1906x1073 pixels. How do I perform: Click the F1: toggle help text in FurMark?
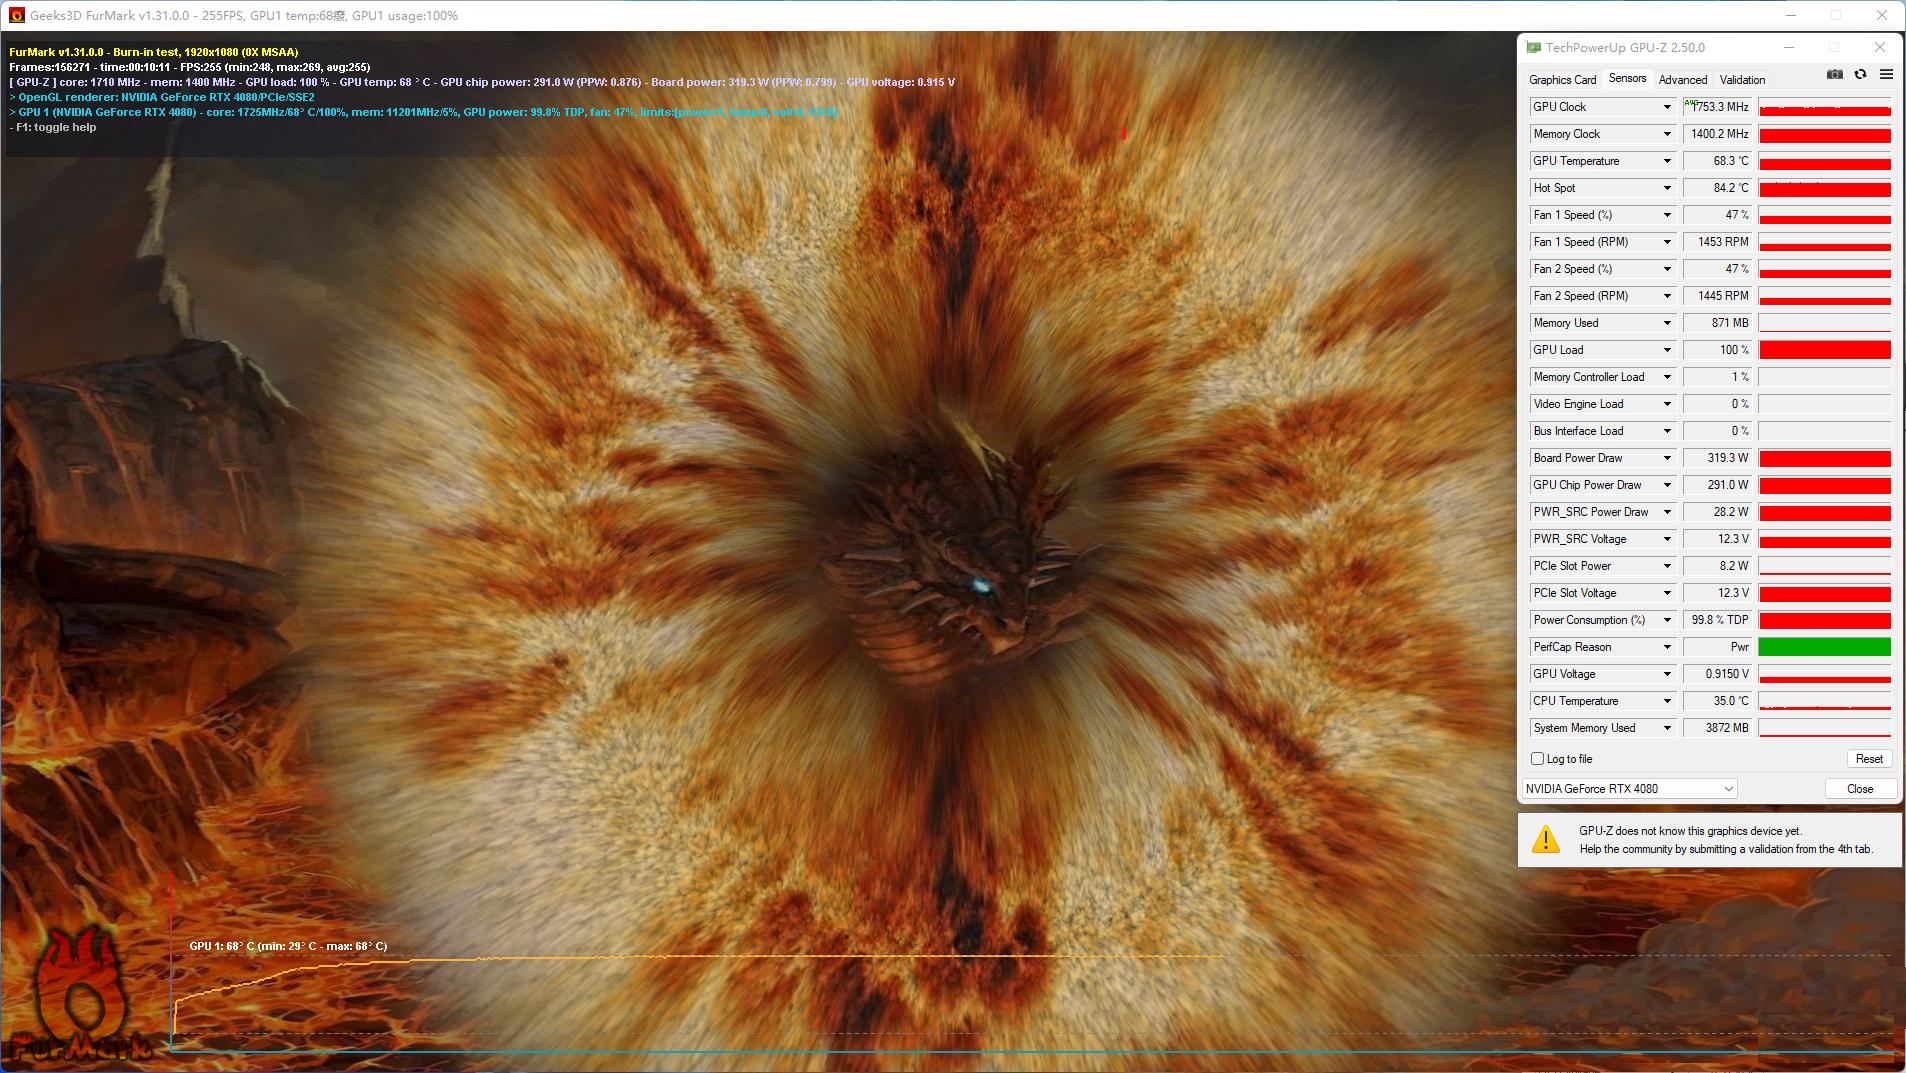coord(53,127)
